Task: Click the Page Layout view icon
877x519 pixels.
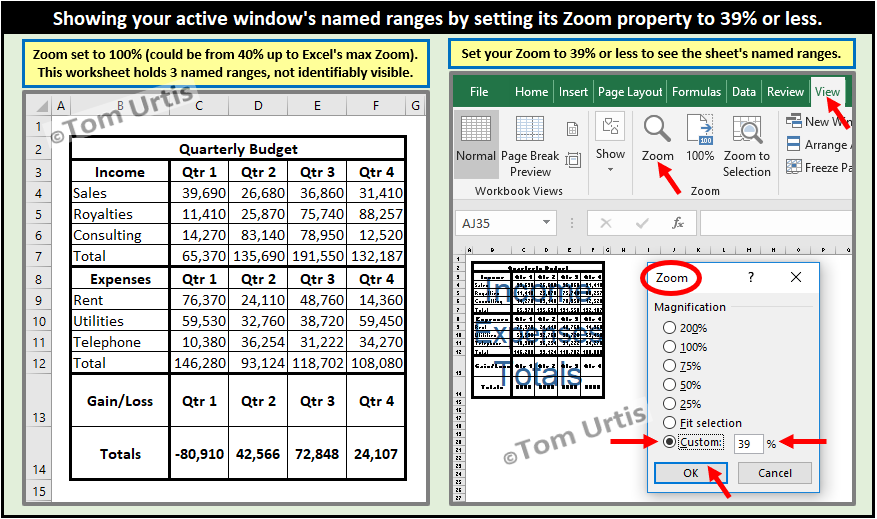Action: pyautogui.click(x=572, y=129)
